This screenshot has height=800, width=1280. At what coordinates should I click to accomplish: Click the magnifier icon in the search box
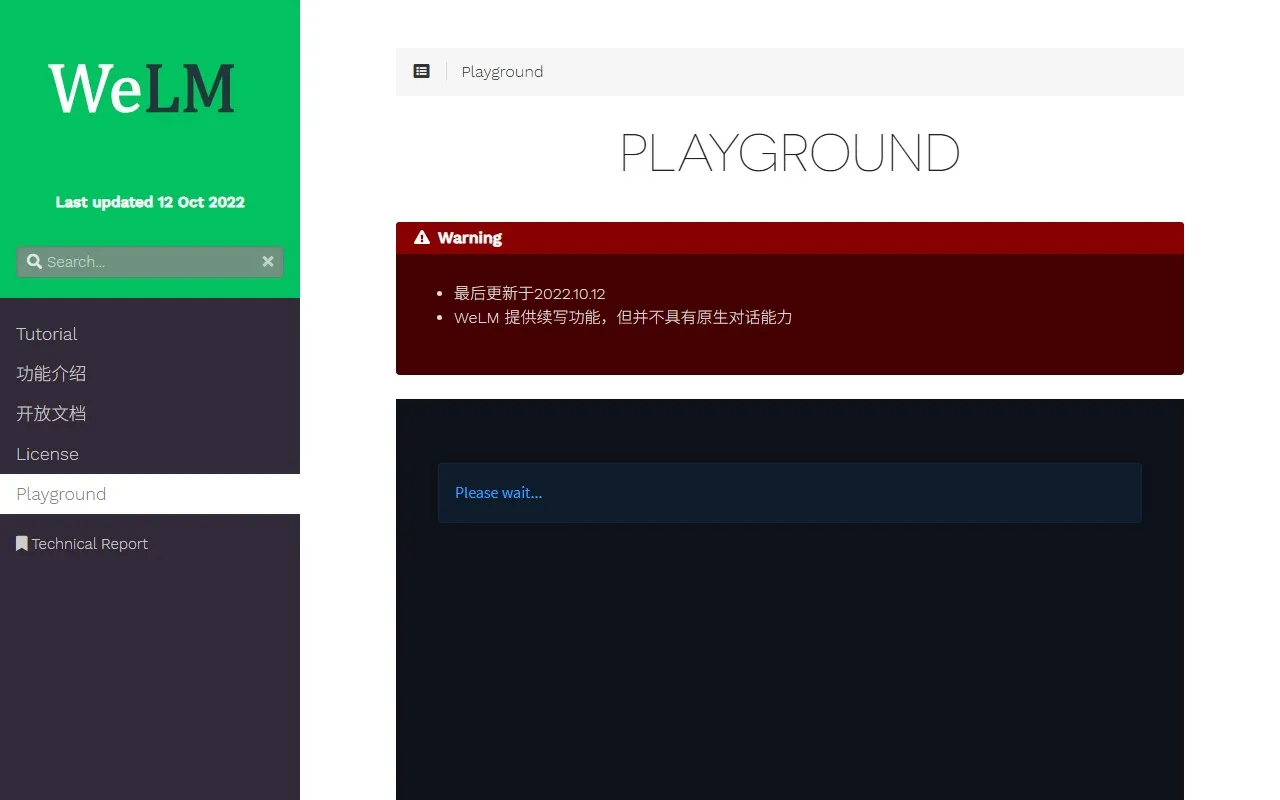[35, 261]
